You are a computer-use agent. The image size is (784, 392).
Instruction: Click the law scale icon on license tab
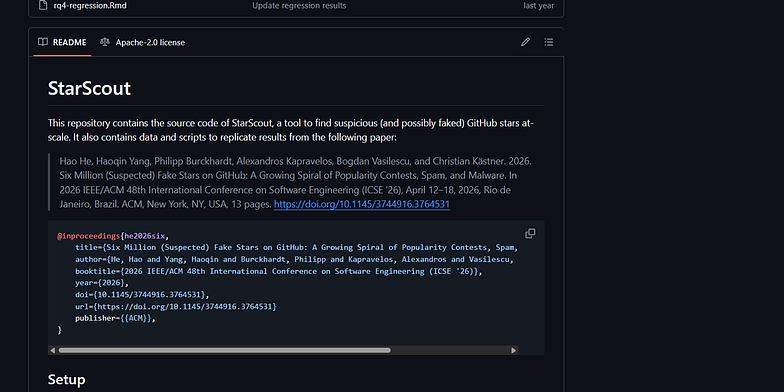(x=104, y=42)
